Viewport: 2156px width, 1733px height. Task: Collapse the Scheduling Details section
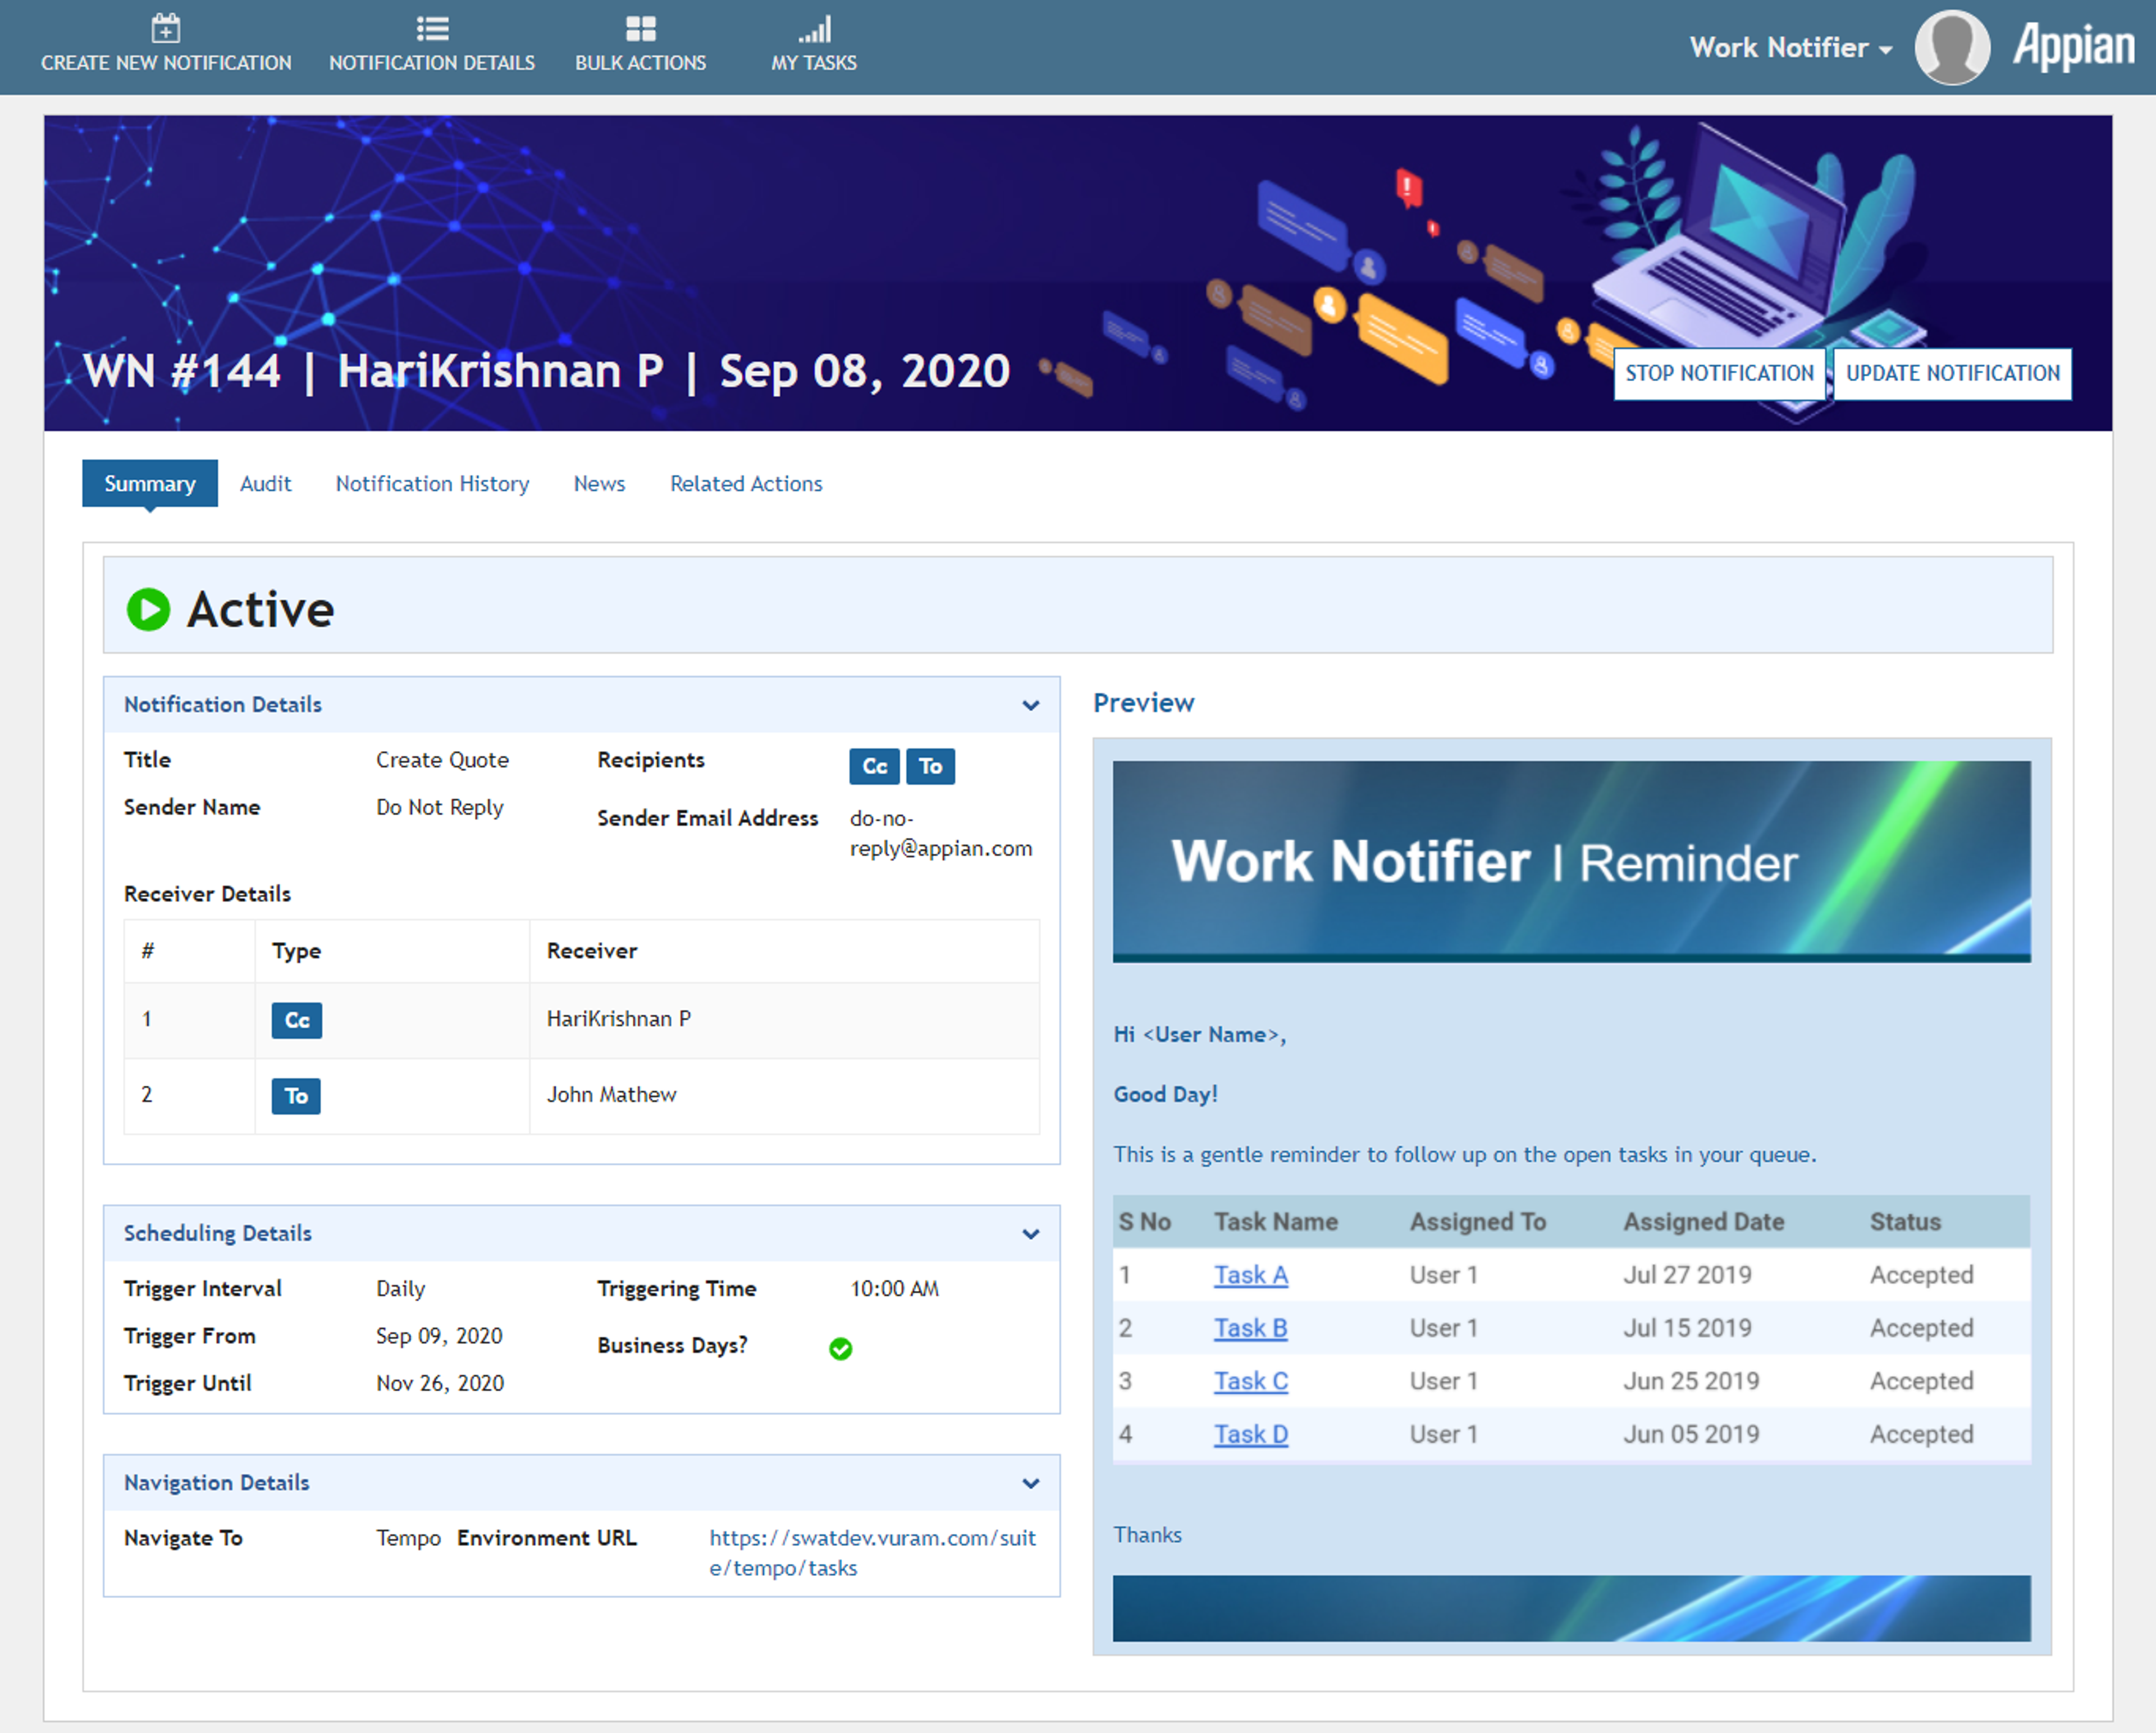[x=1031, y=1234]
